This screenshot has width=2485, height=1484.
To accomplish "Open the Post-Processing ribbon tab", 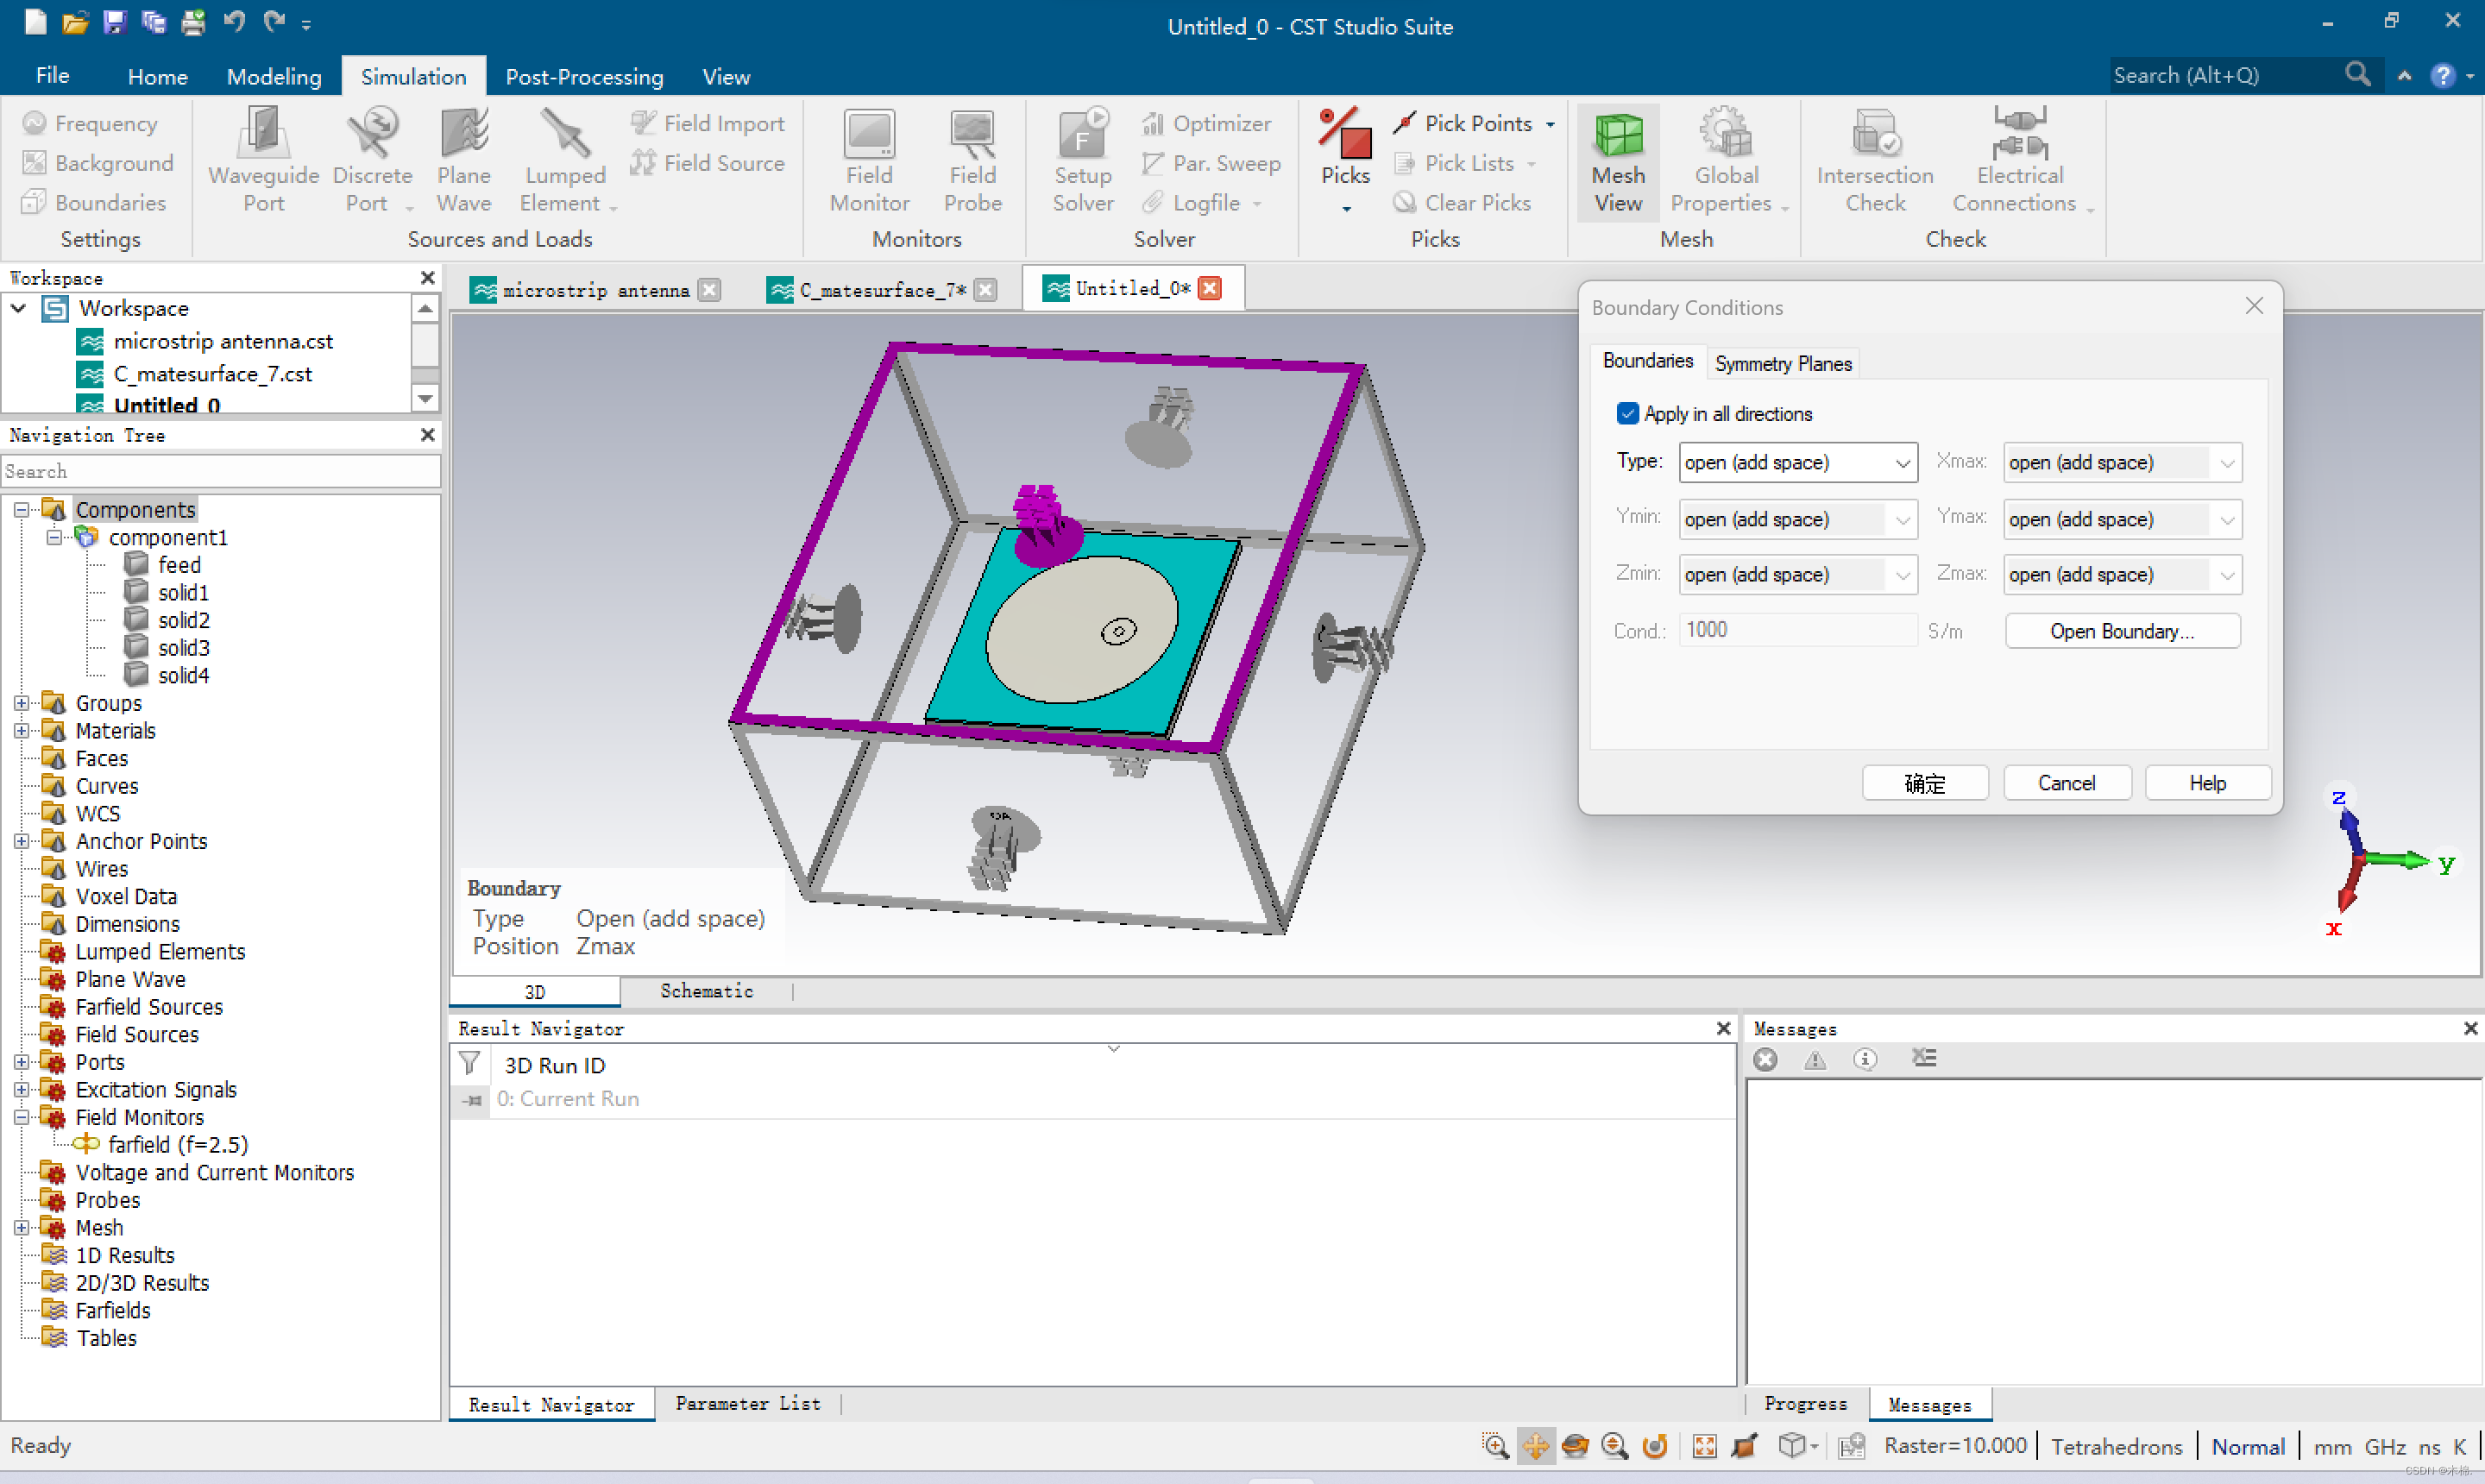I will coord(583,76).
